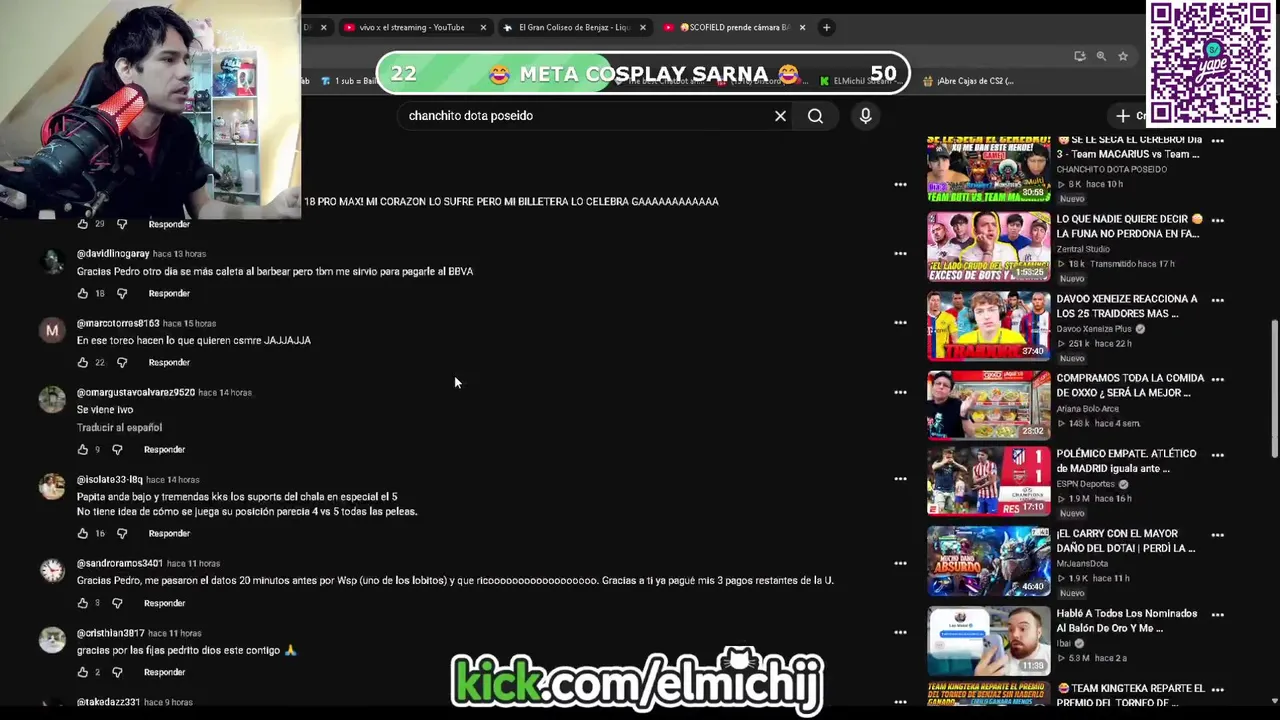Open the MrJeansDota carry video thumbnail
Image resolution: width=1280 pixels, height=720 pixels.
[x=988, y=561]
